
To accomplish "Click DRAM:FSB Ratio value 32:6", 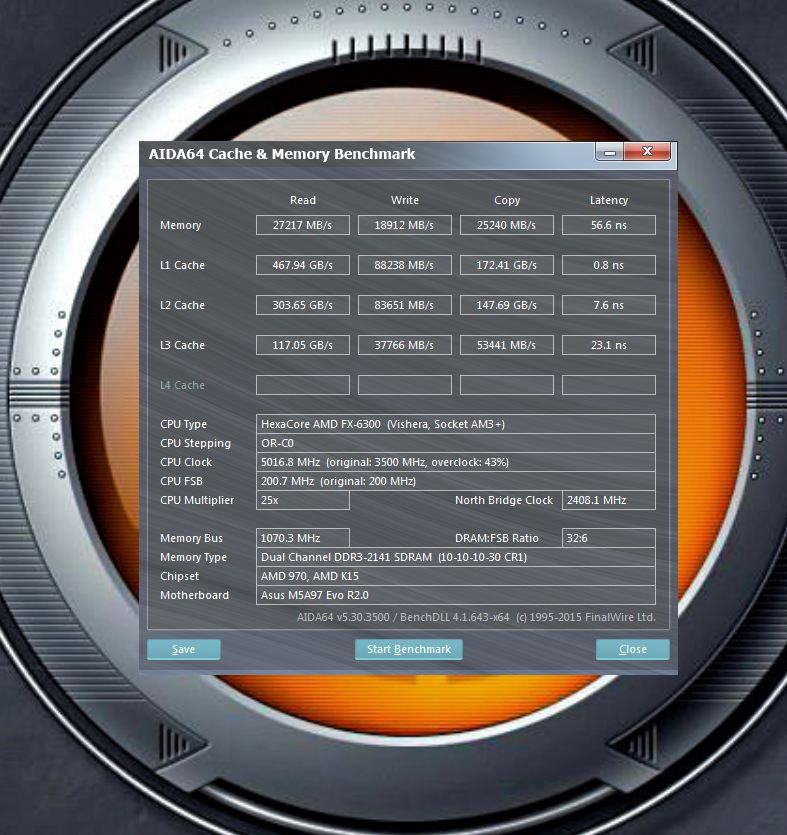I will tap(609, 538).
